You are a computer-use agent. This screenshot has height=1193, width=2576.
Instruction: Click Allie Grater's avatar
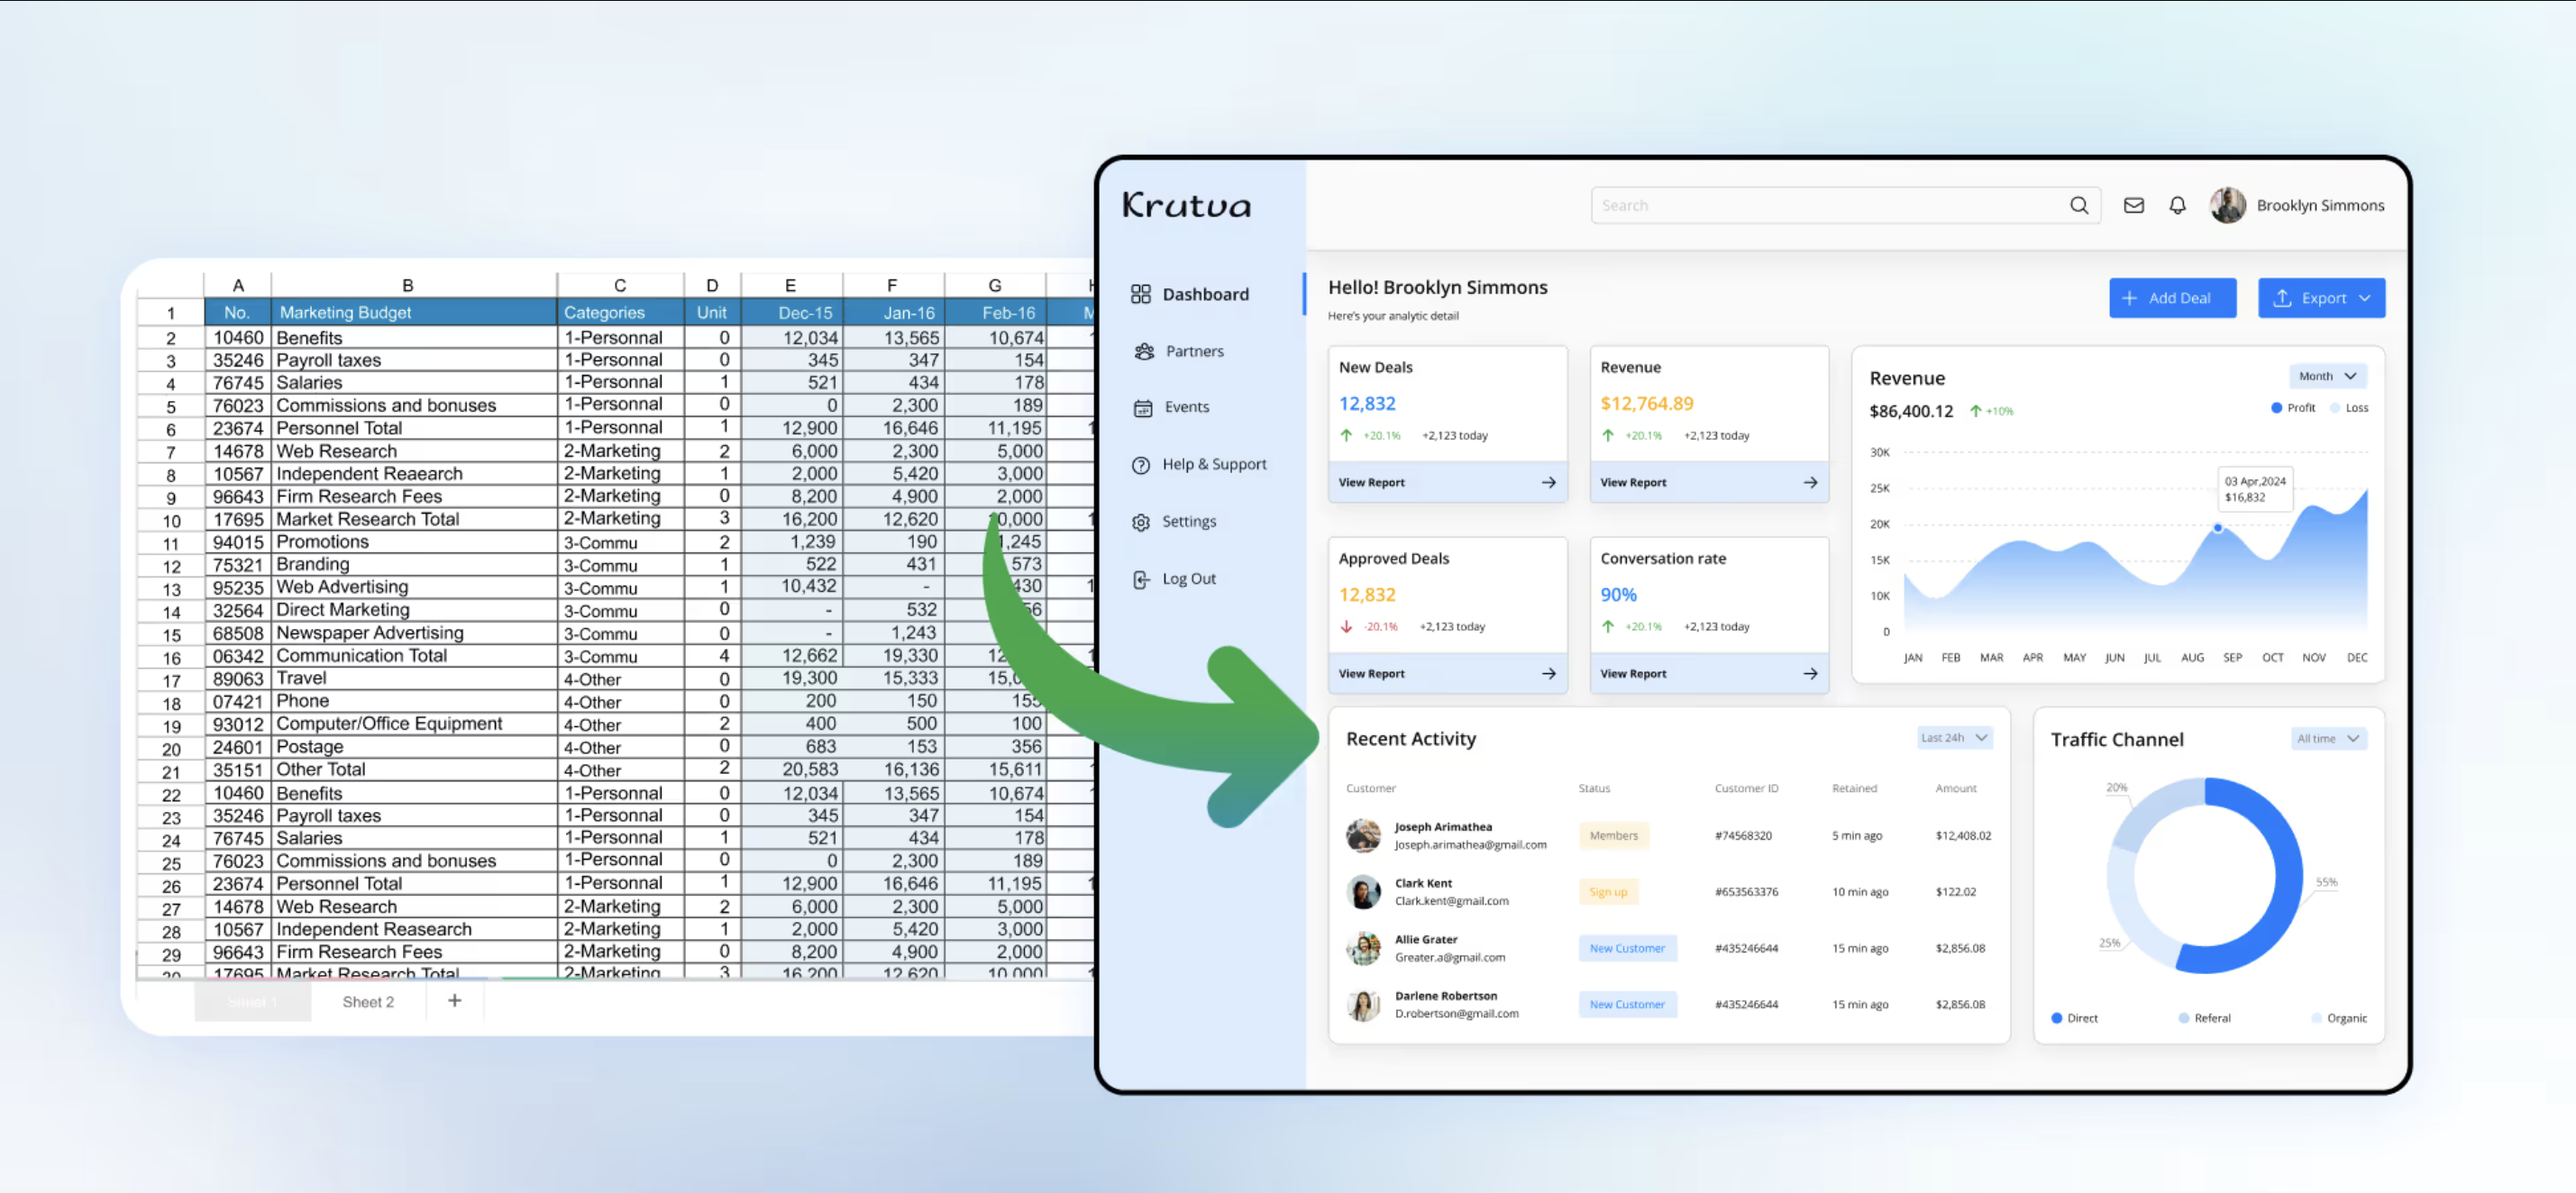tap(1363, 948)
